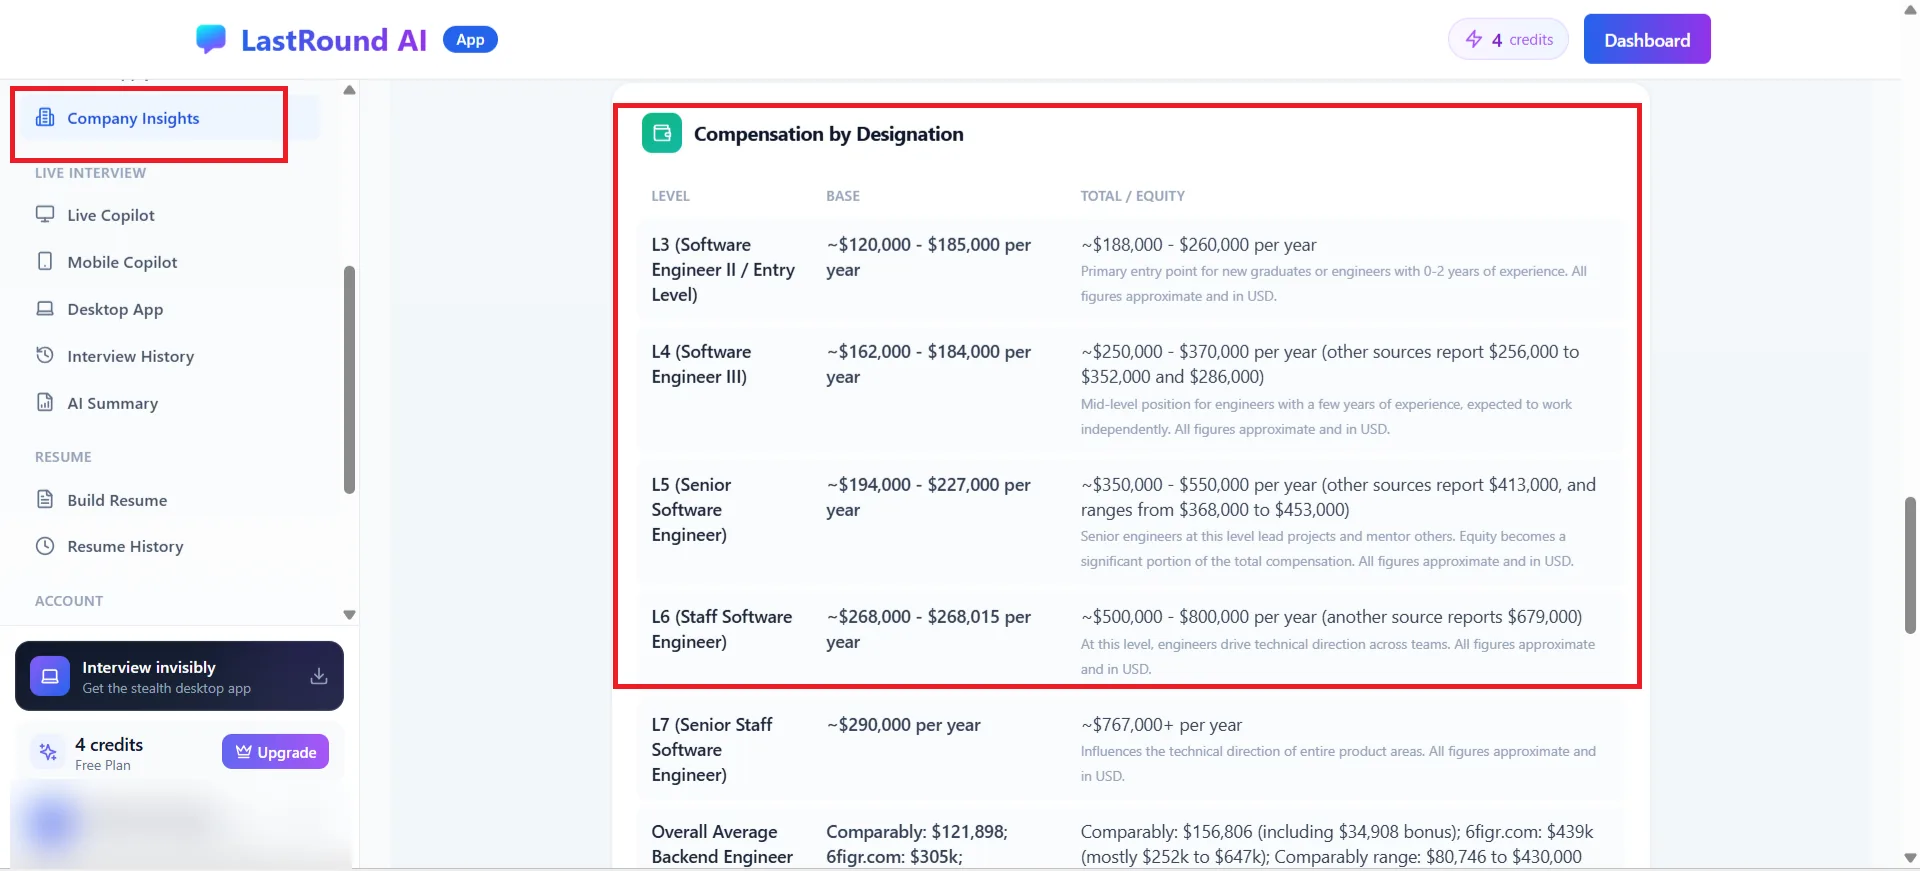Click the ~$162,000 - $184,000 per year base value
The width and height of the screenshot is (1920, 871).
click(x=928, y=364)
